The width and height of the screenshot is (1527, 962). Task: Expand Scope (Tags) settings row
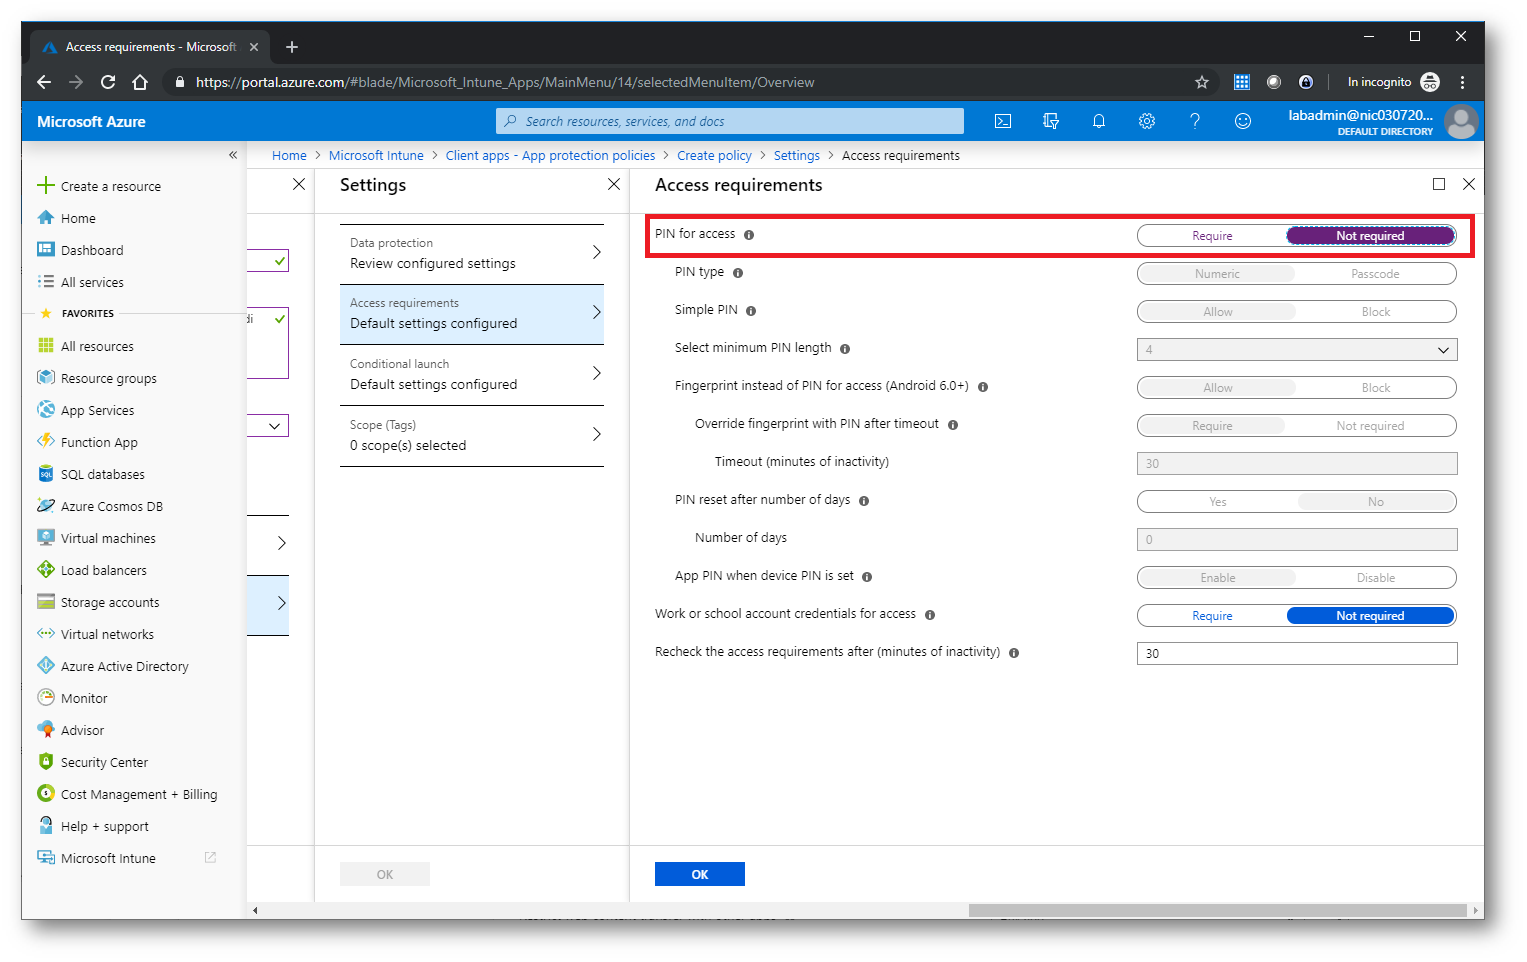pyautogui.click(x=472, y=436)
